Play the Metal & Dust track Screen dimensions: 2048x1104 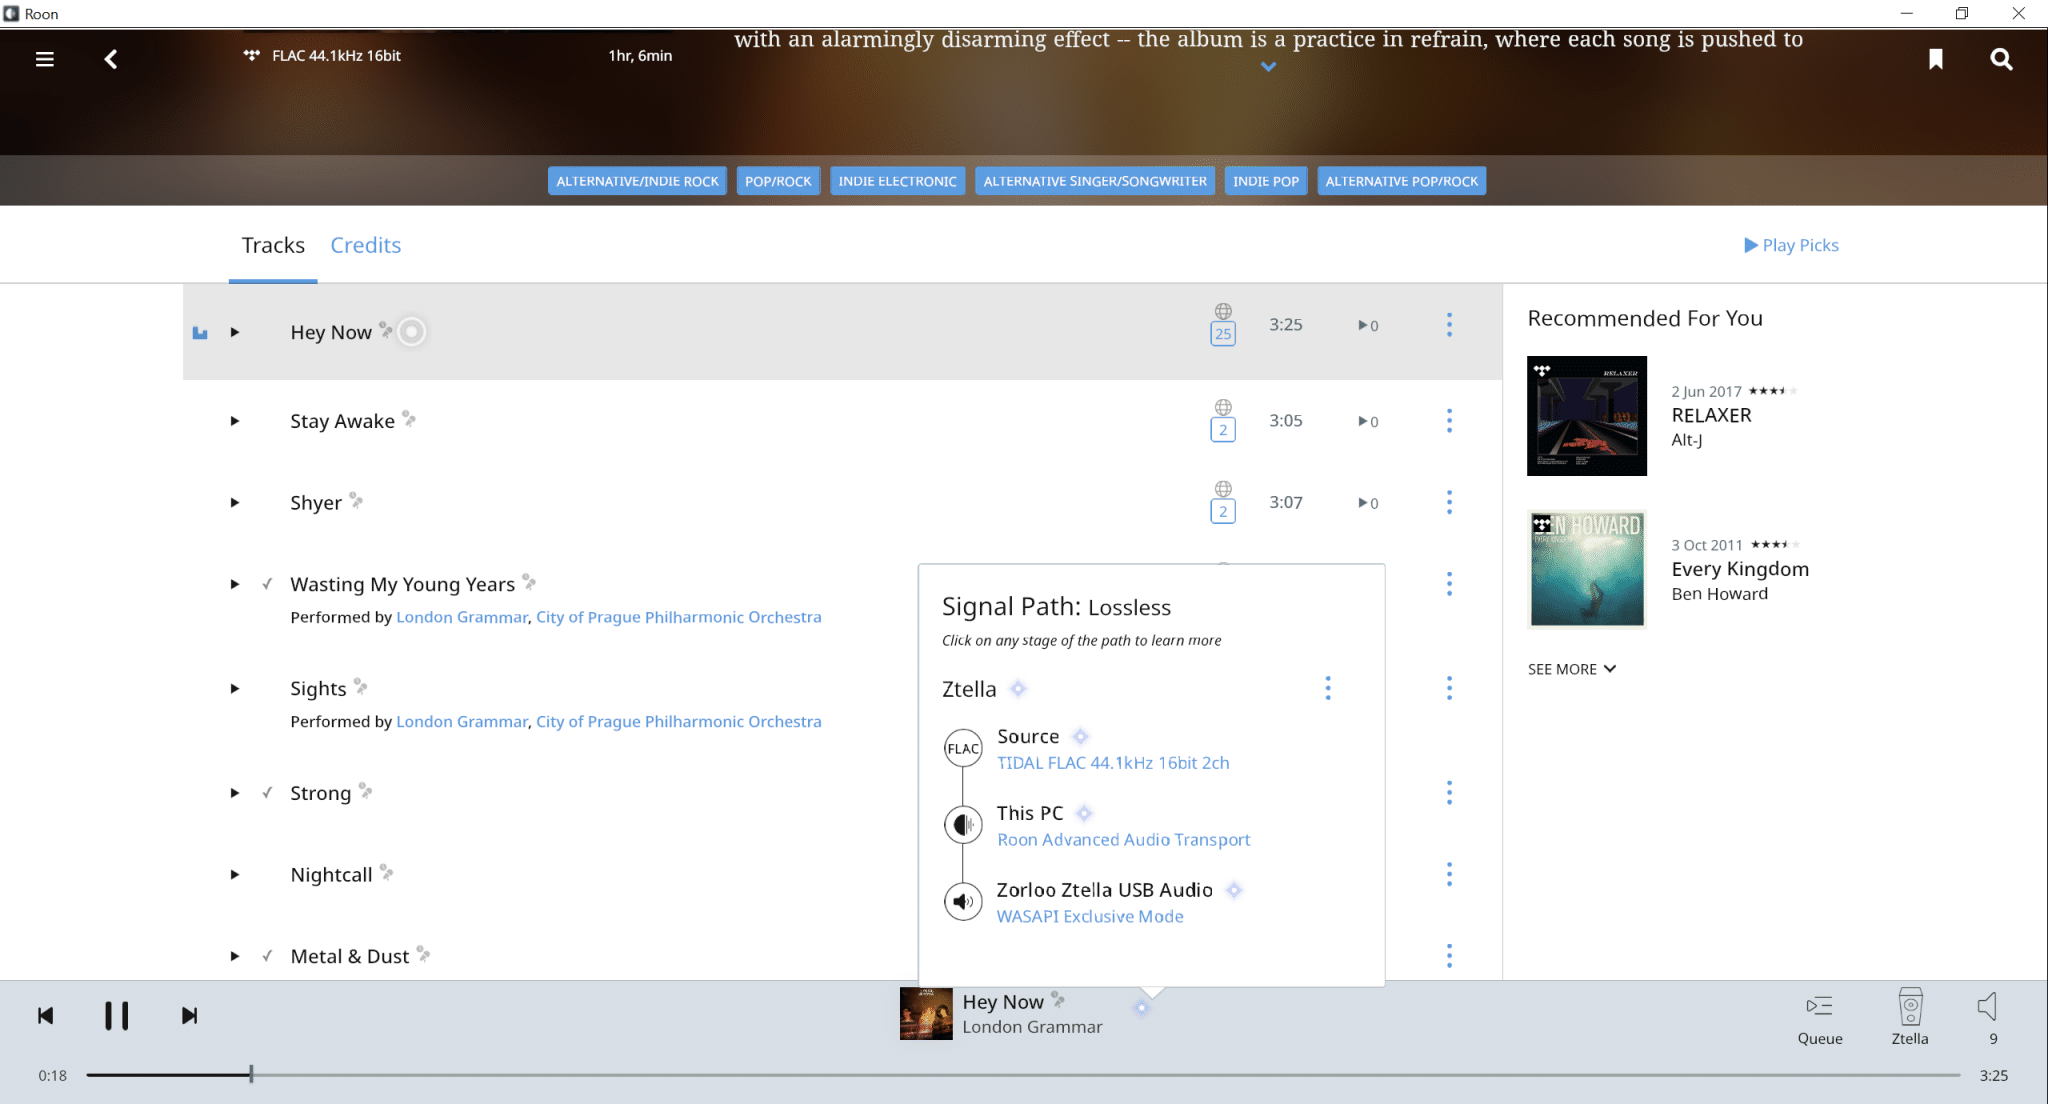click(235, 956)
